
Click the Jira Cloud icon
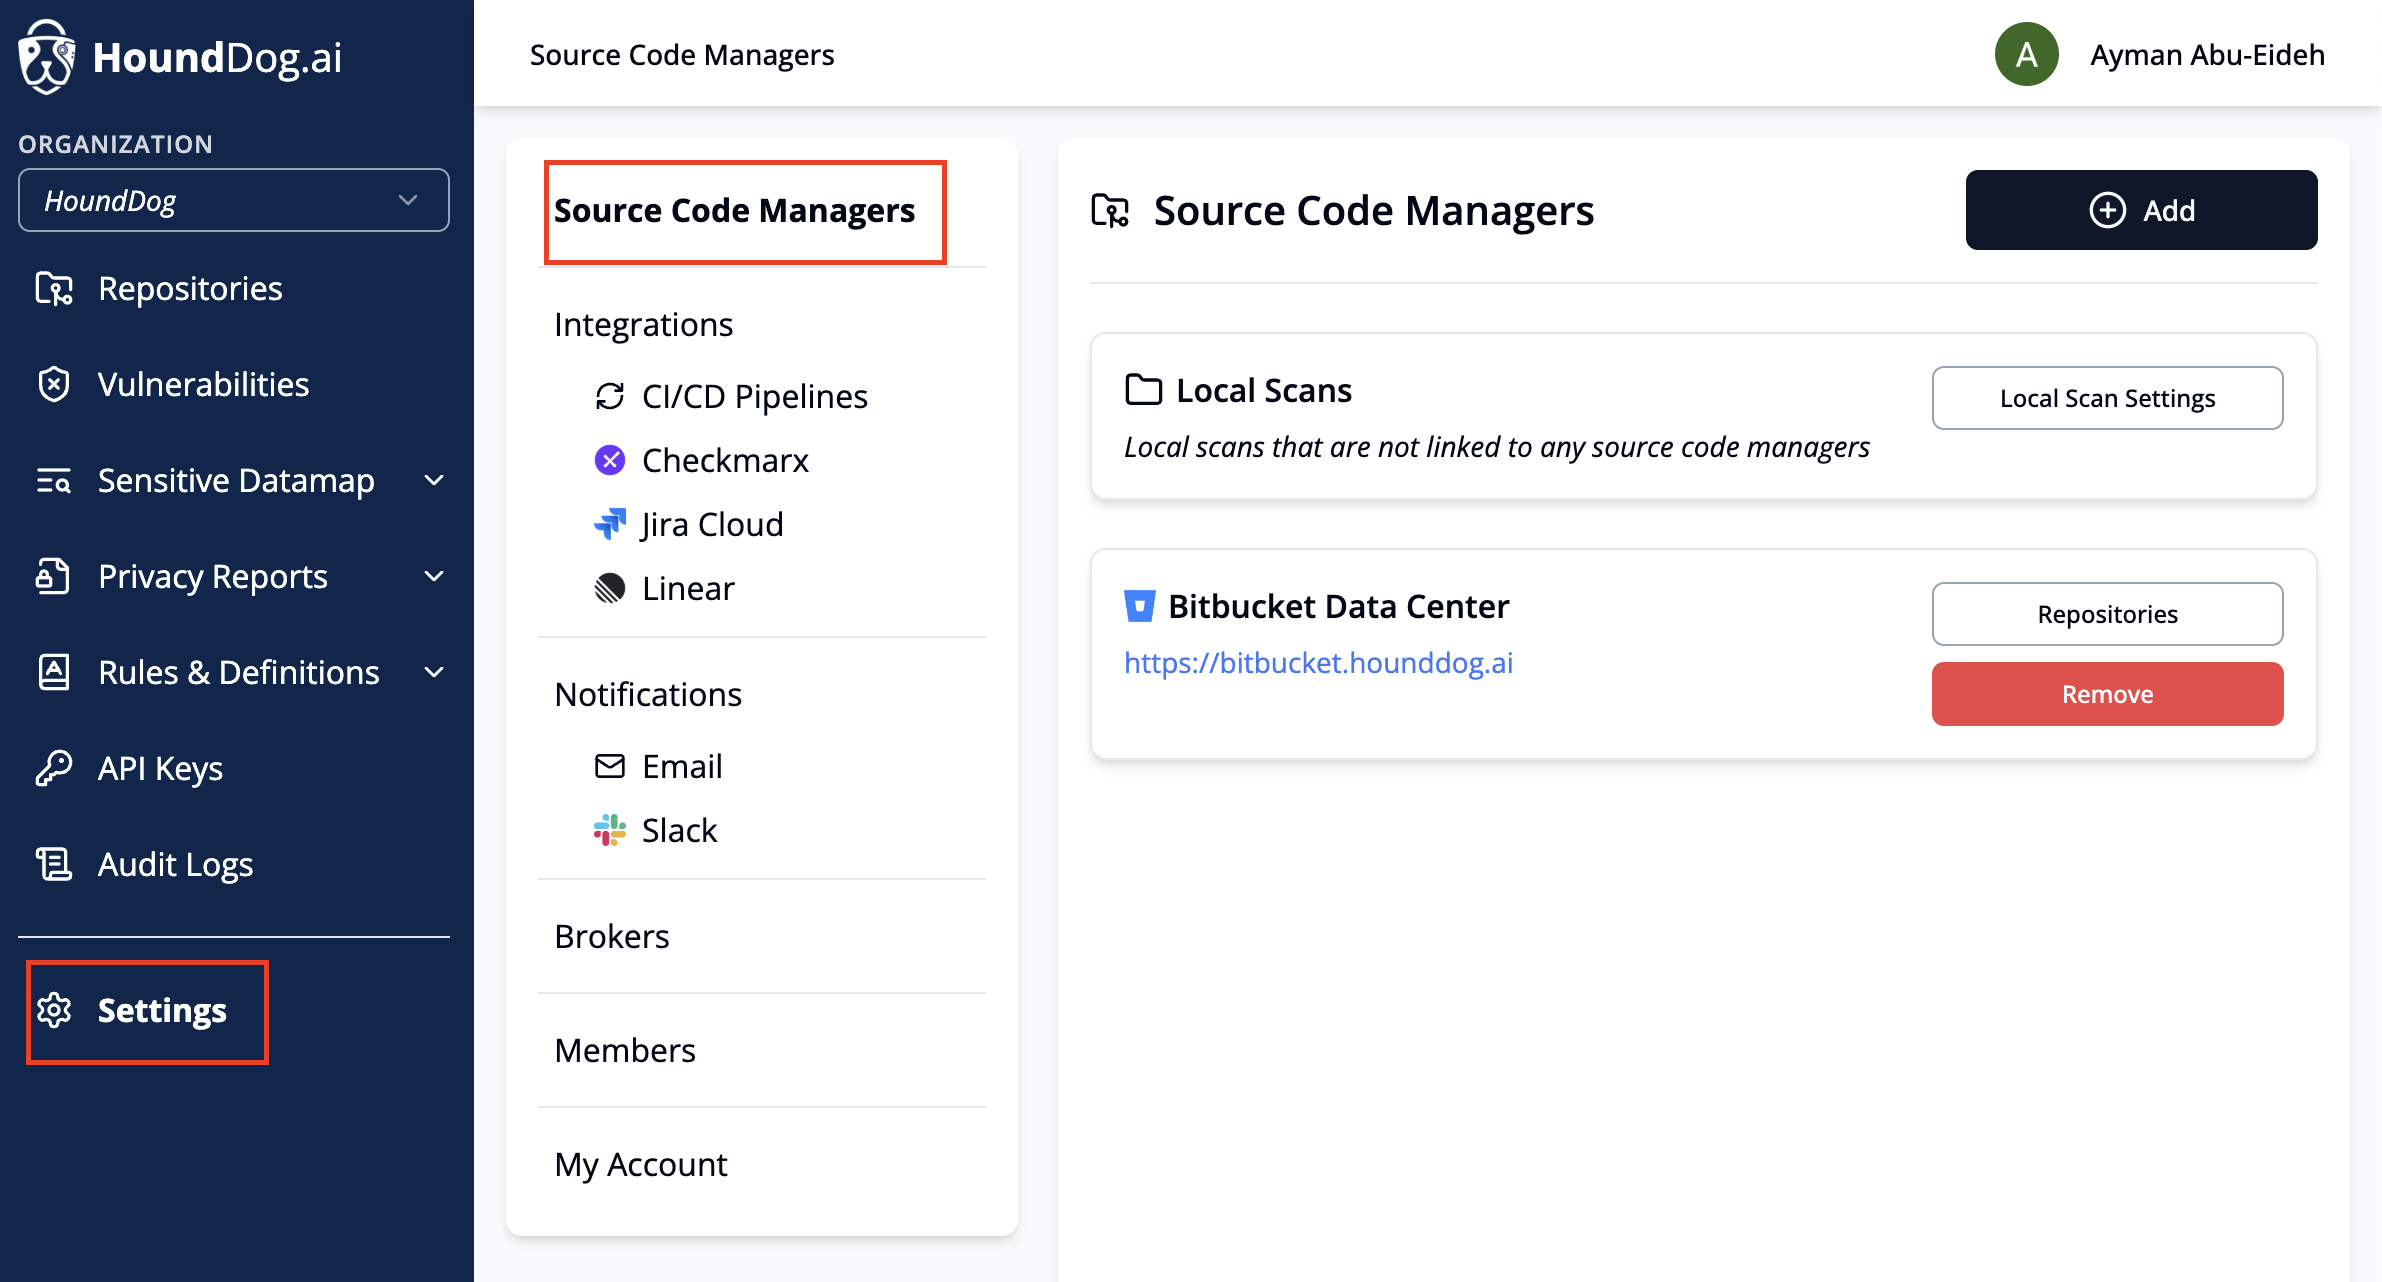610,525
